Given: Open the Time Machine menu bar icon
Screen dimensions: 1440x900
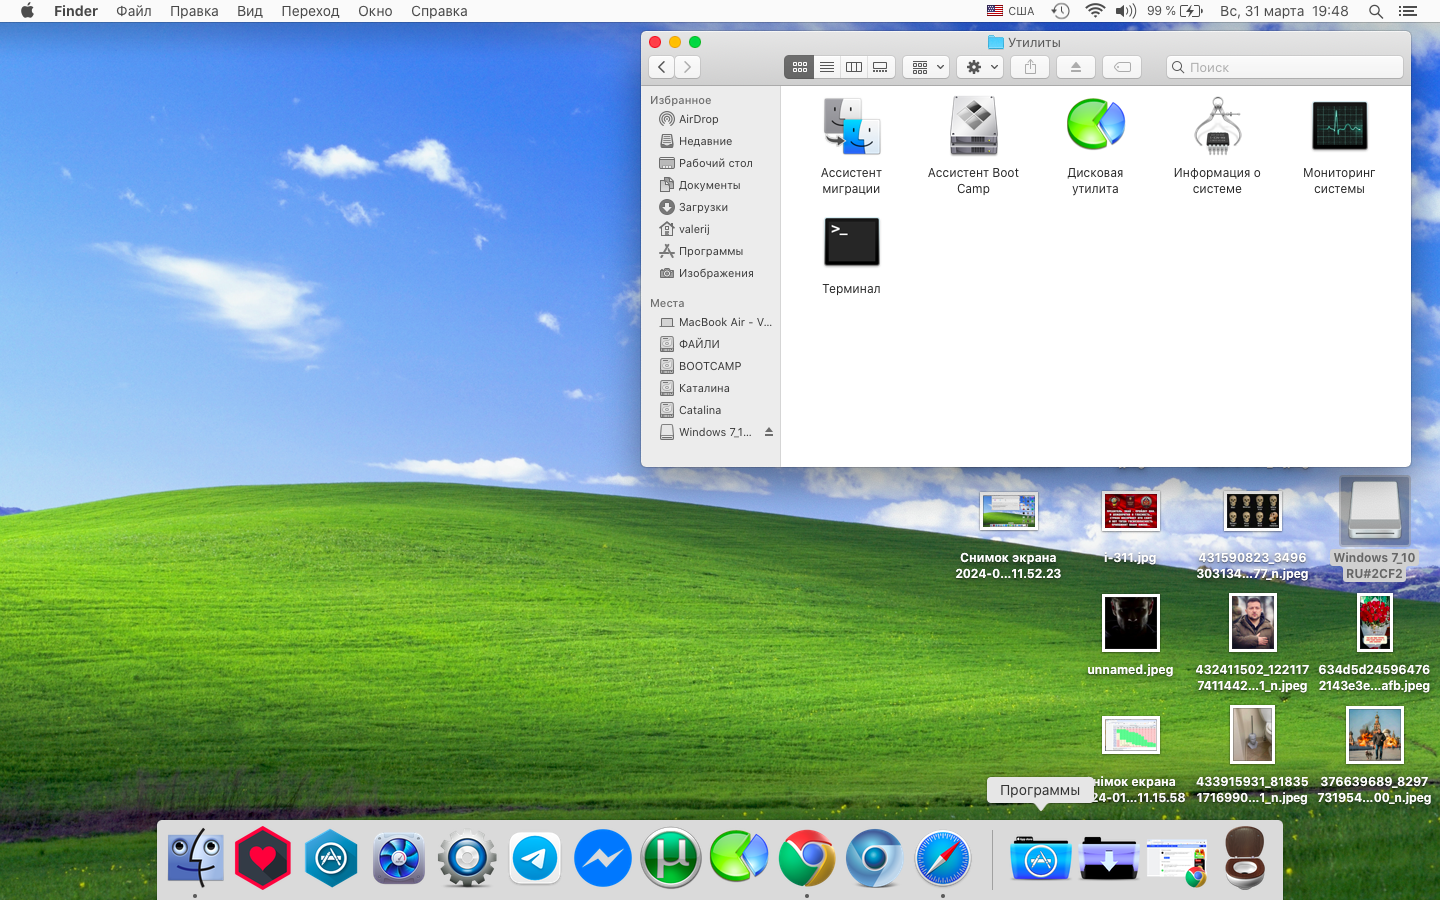Looking at the screenshot, I should [x=1061, y=11].
